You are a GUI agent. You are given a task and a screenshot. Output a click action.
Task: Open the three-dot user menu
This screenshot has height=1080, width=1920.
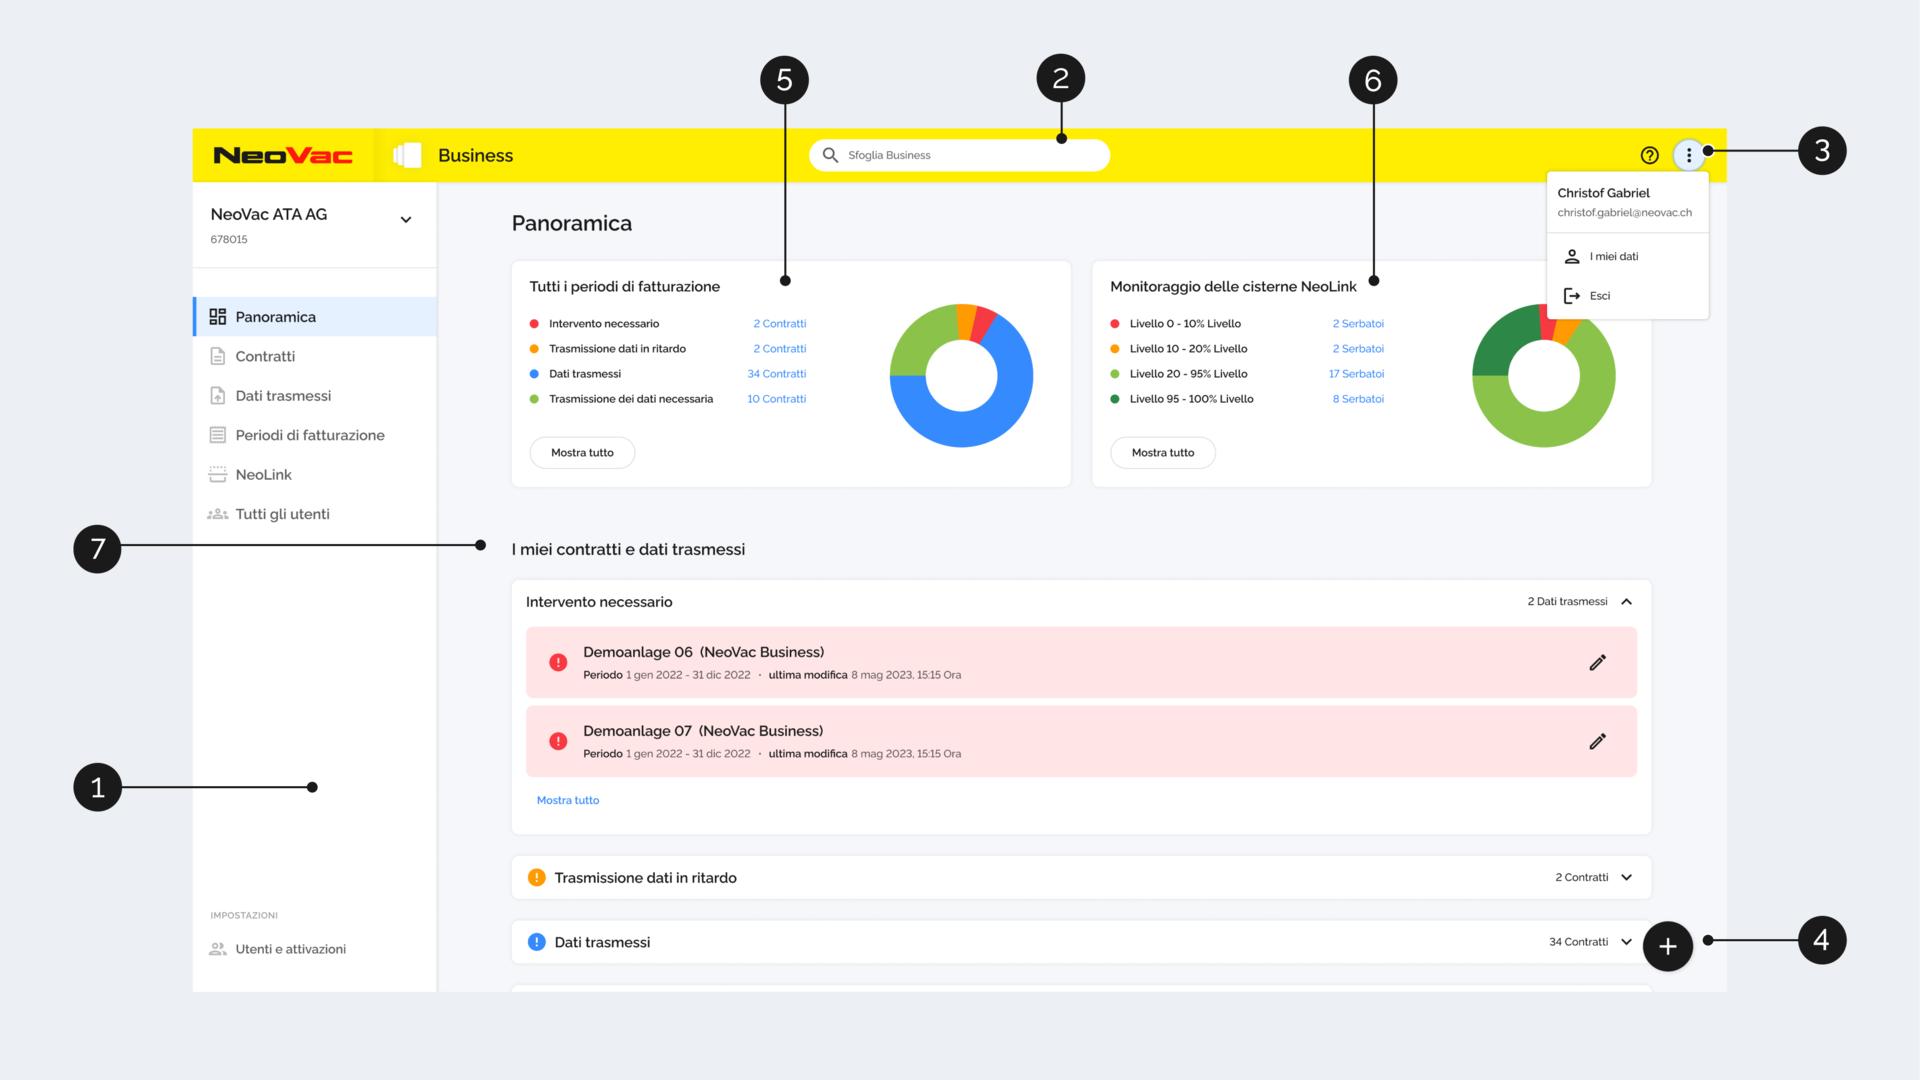point(1689,155)
